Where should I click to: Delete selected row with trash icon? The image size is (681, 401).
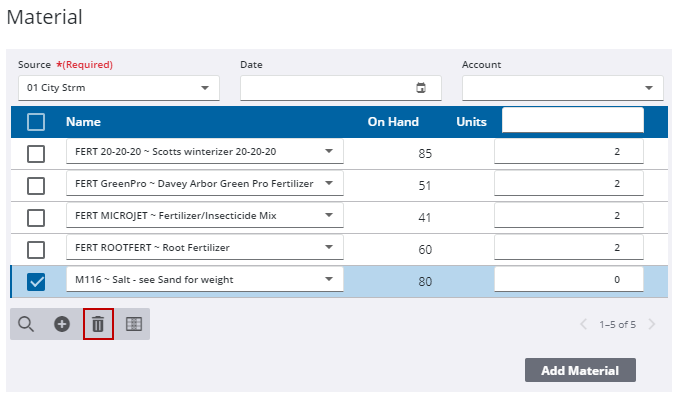pos(98,324)
